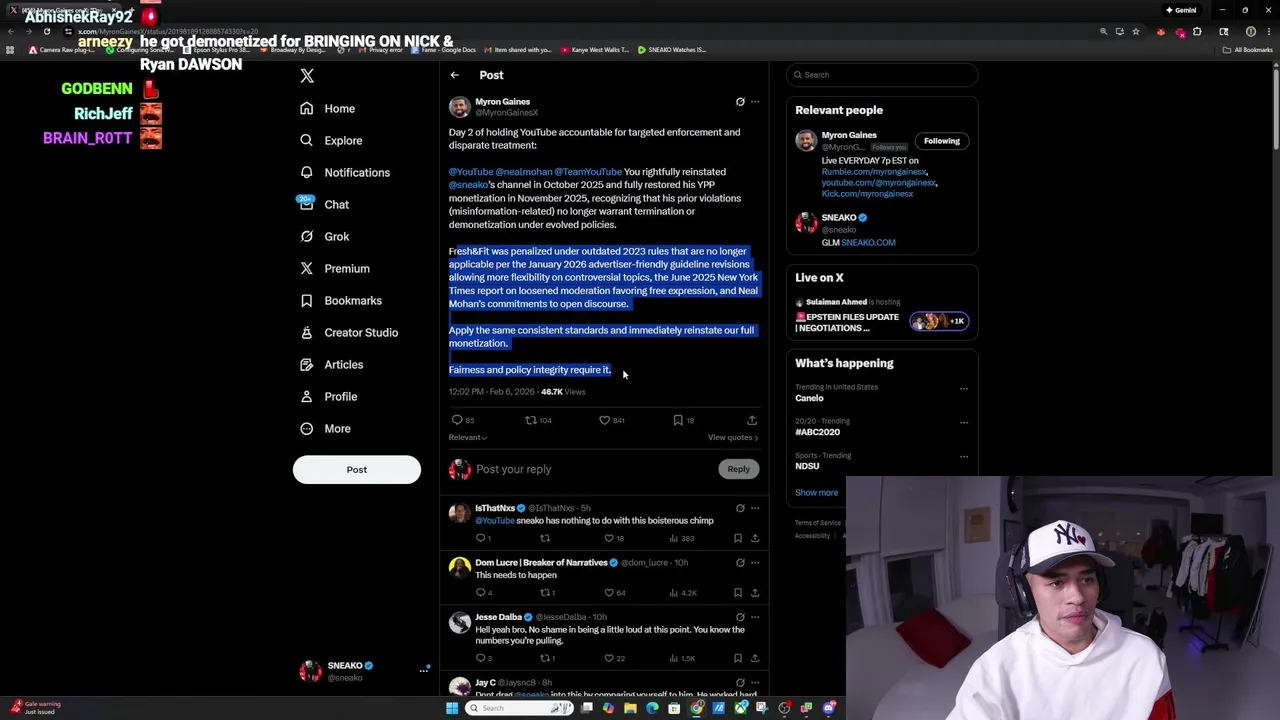Open the +1K listeners badge on live space
The width and height of the screenshot is (1280, 720).
pyautogui.click(x=938, y=322)
